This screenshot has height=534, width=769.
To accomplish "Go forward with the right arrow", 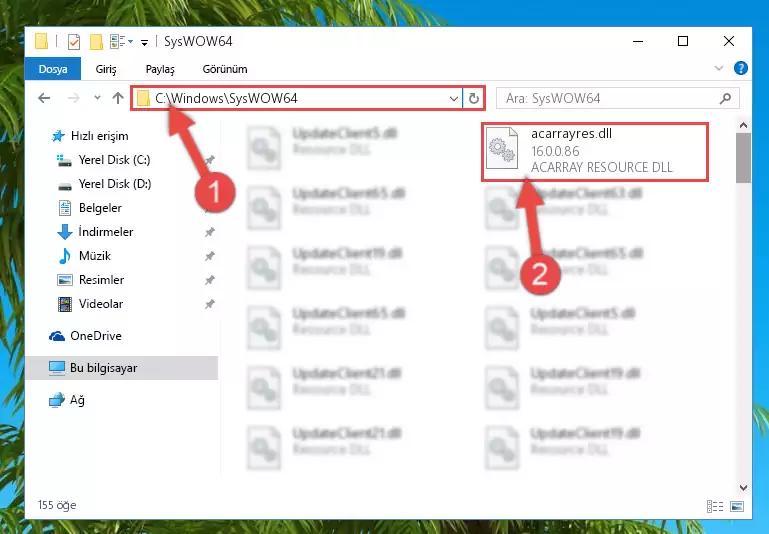I will click(74, 98).
